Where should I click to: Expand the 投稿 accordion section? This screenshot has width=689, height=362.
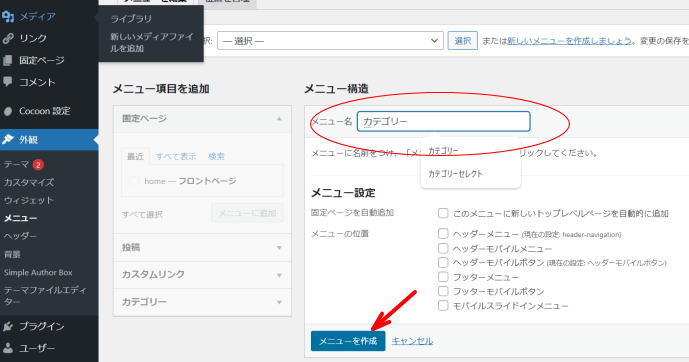pos(202,248)
